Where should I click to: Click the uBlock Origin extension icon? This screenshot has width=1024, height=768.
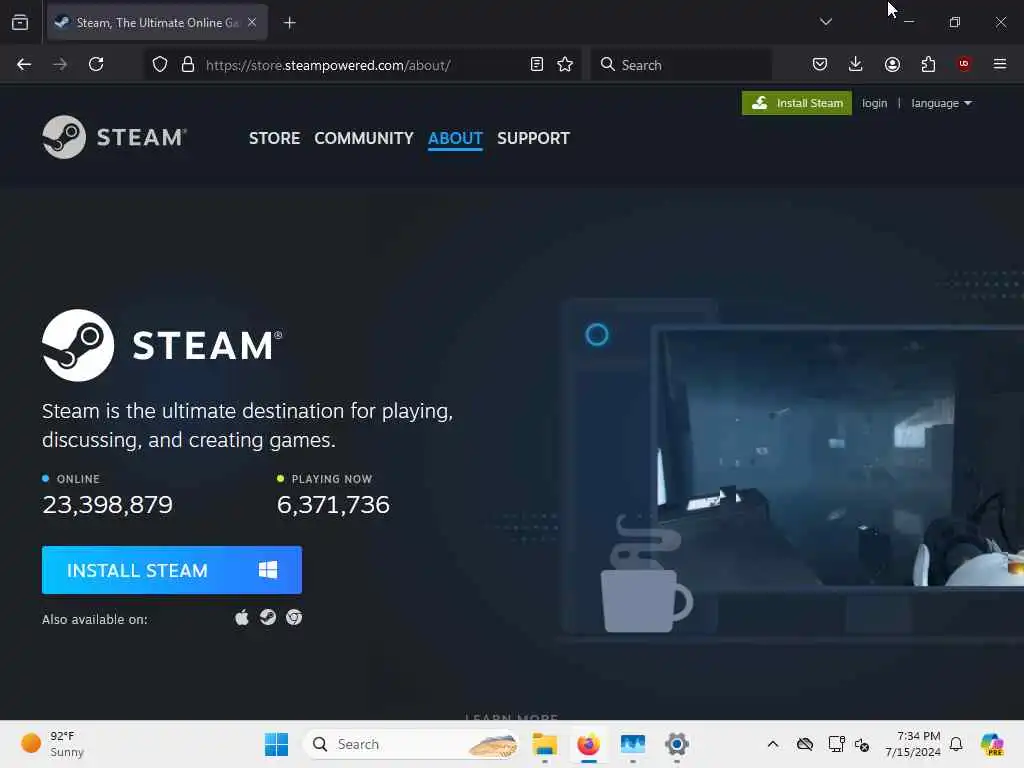coord(964,64)
